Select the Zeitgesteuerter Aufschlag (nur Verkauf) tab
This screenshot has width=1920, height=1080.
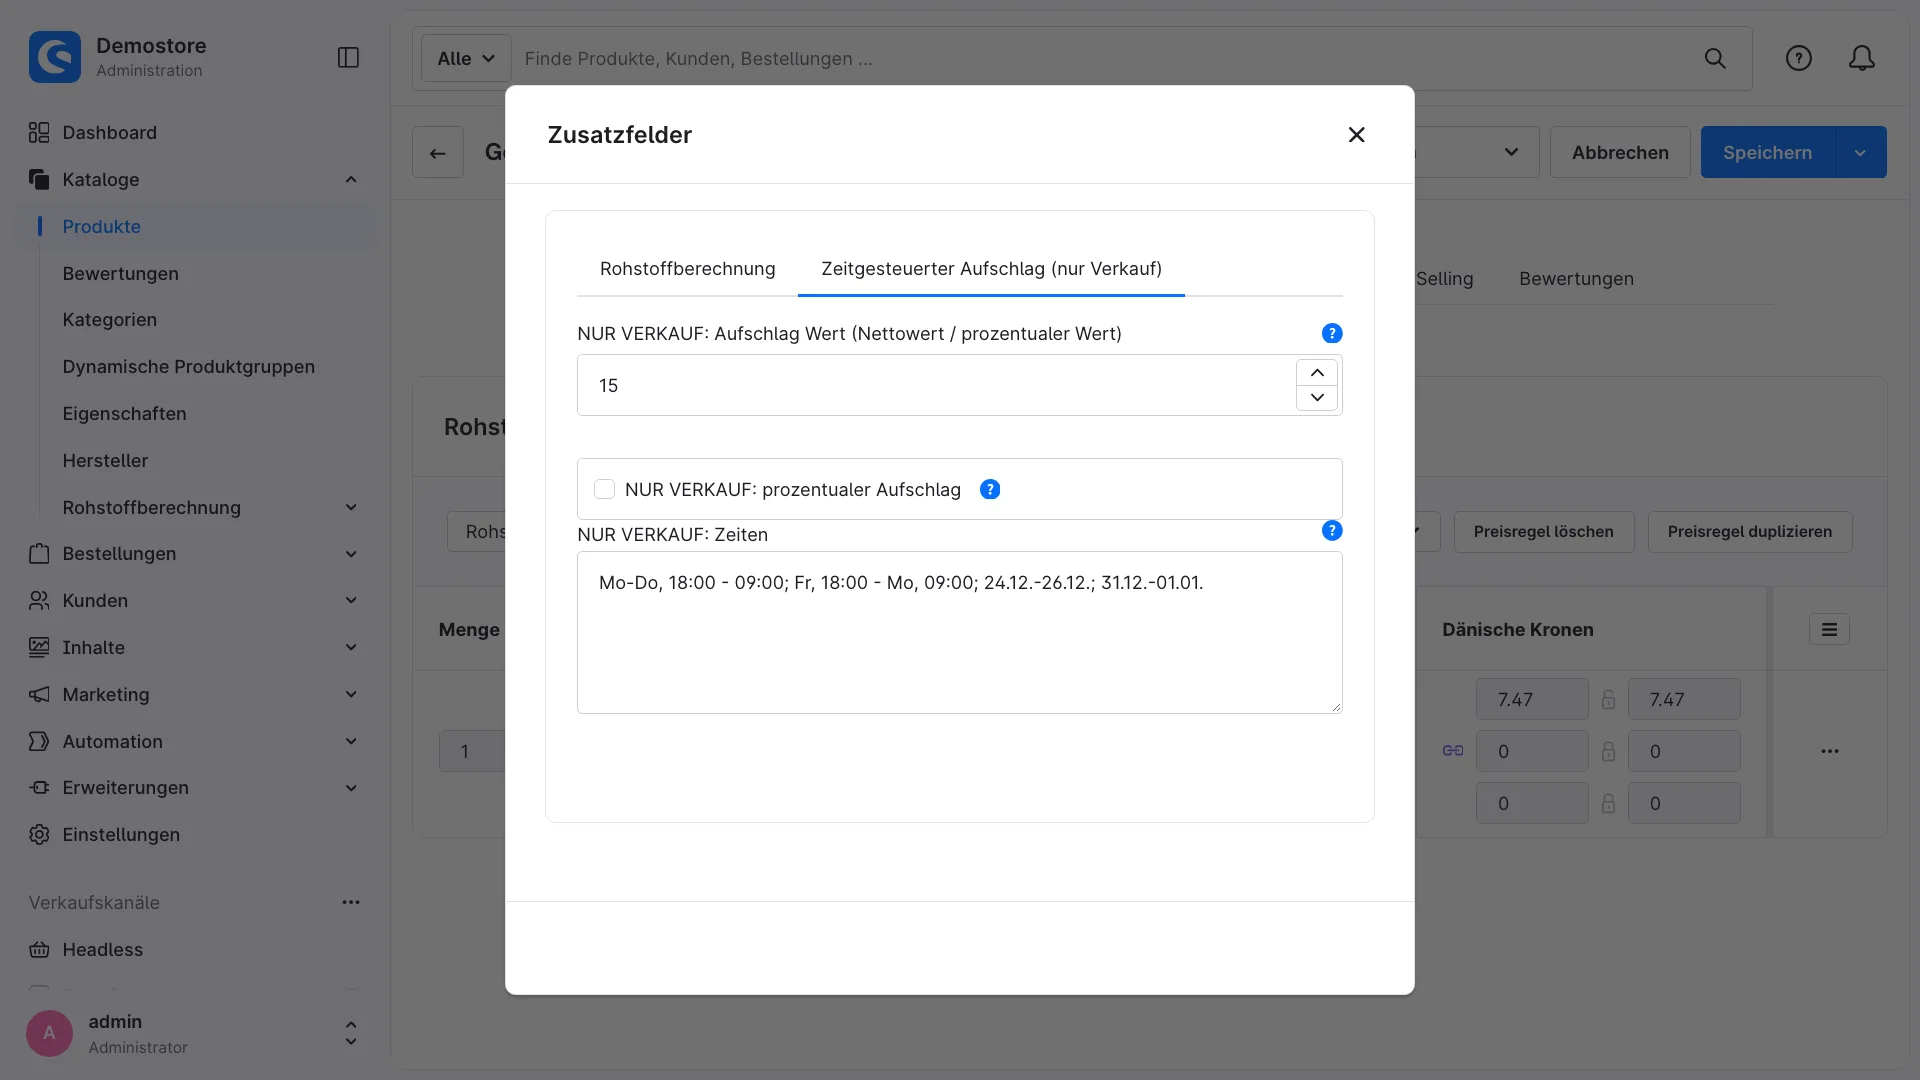[991, 269]
